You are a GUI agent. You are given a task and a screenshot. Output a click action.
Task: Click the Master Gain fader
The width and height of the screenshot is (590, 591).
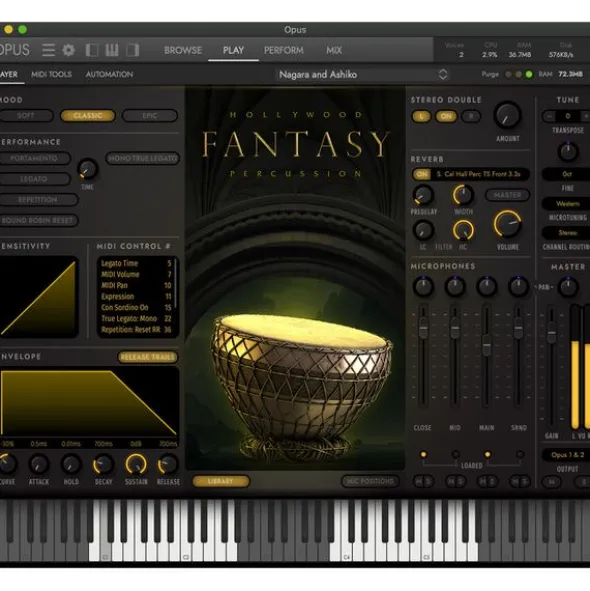(x=552, y=332)
